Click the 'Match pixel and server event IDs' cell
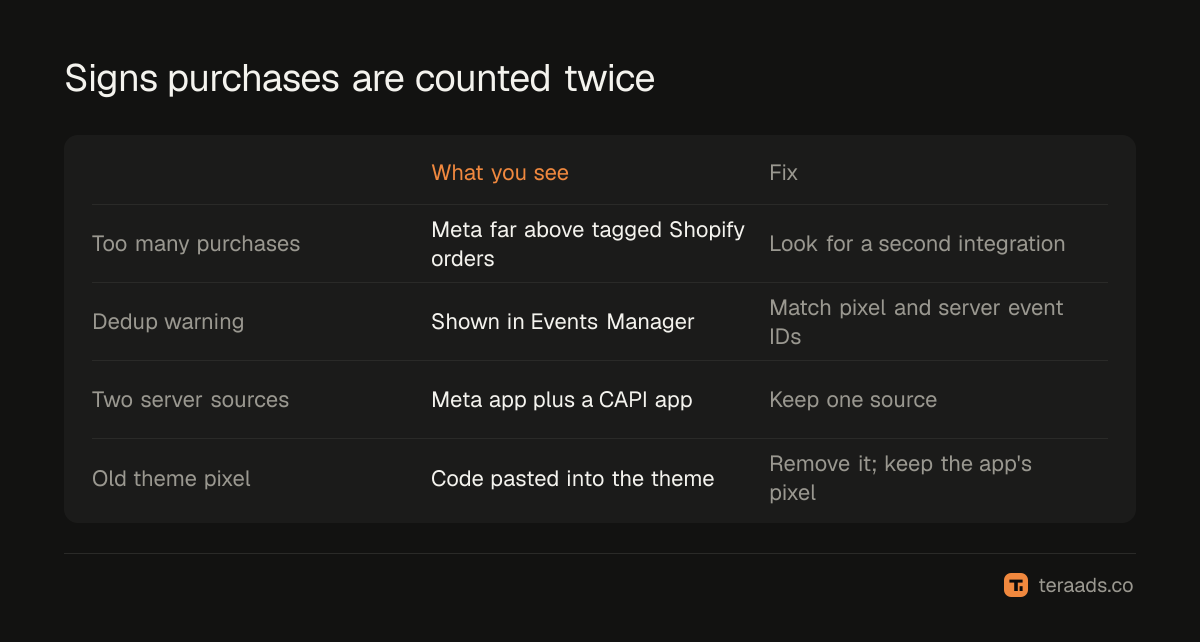1200x642 pixels. coord(916,322)
